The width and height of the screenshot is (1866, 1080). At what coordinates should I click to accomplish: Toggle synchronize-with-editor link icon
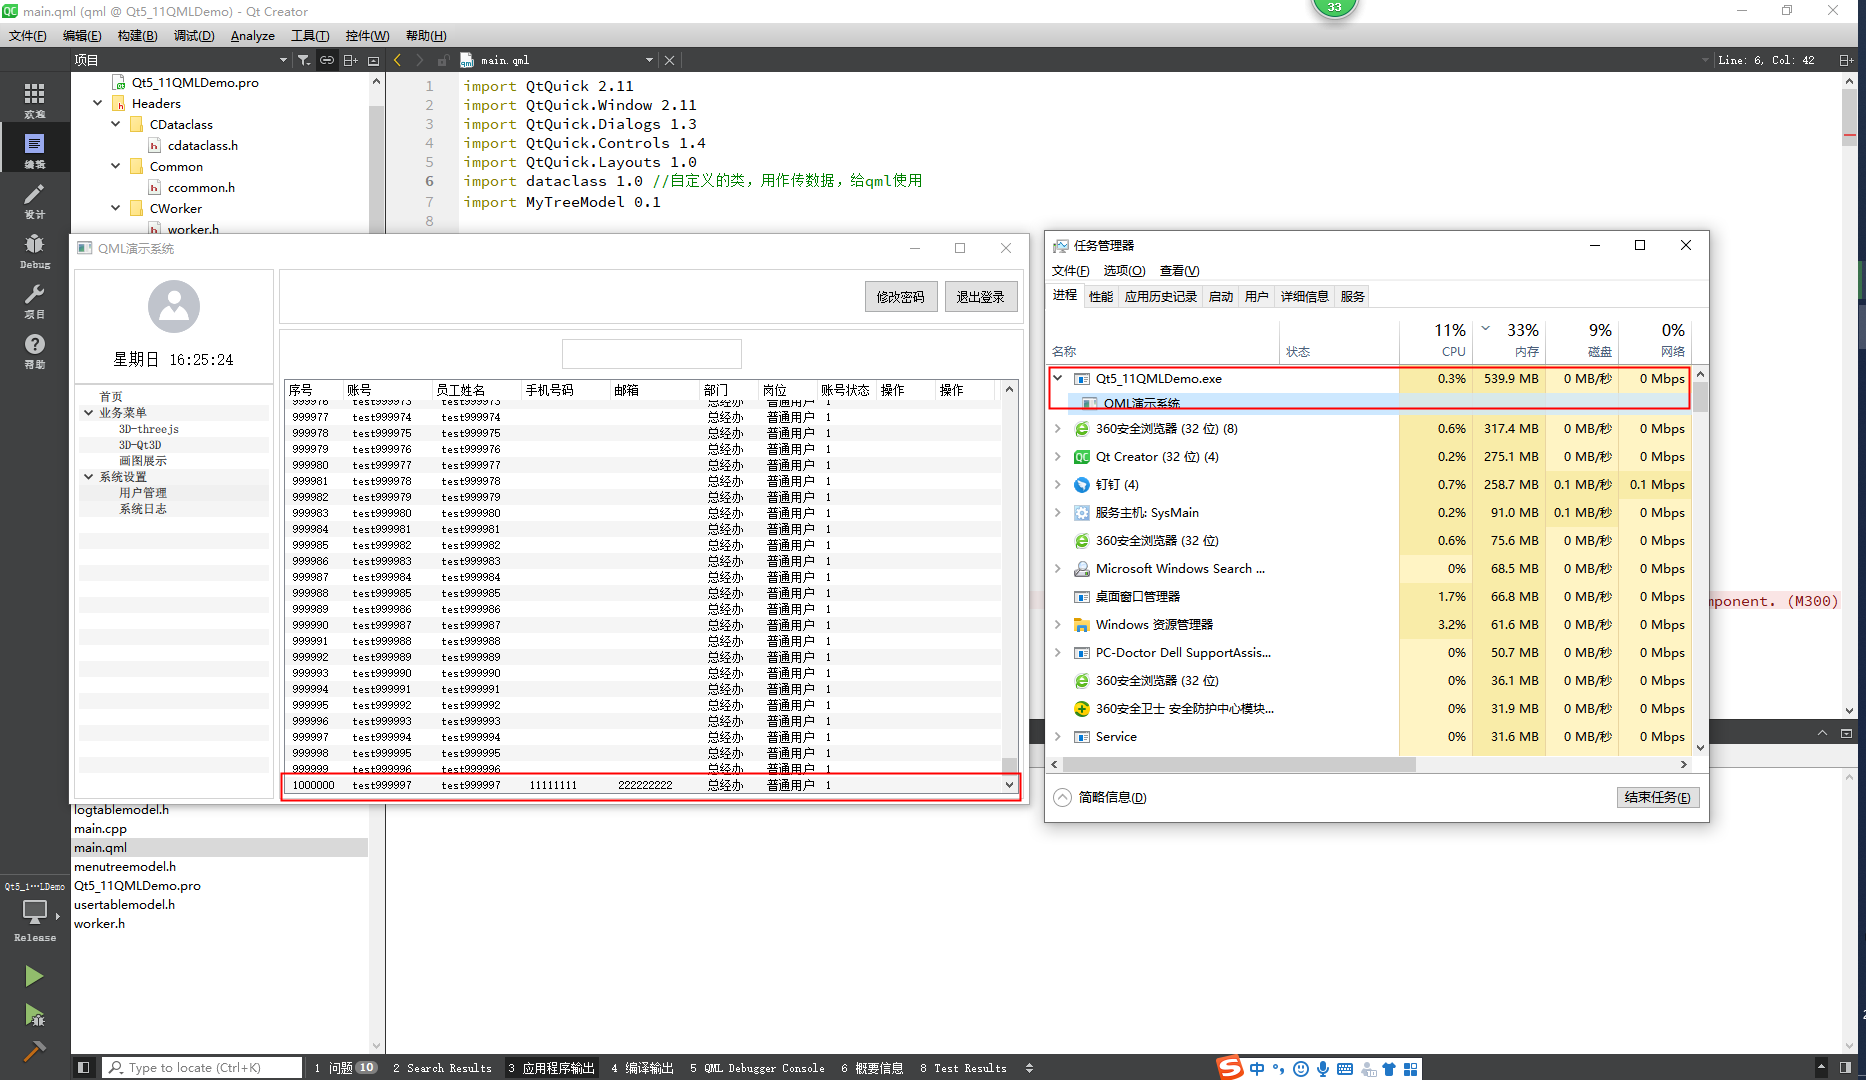[327, 60]
